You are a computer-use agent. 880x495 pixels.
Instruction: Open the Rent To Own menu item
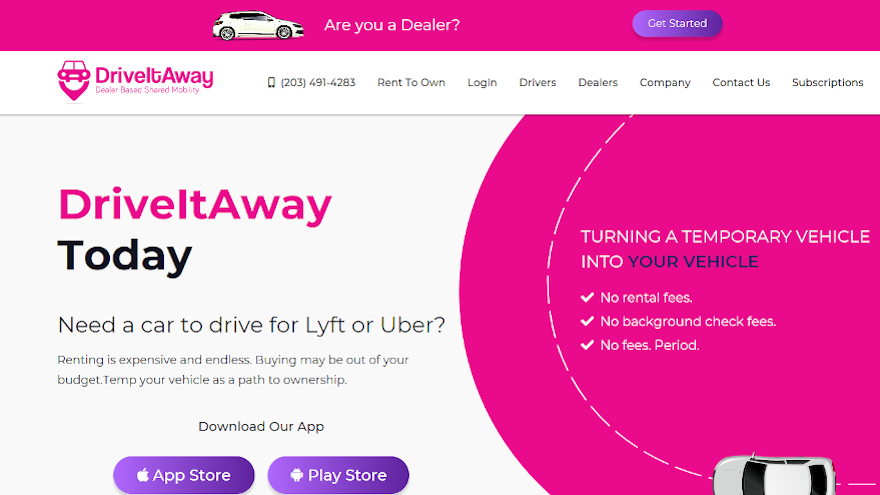click(x=411, y=82)
